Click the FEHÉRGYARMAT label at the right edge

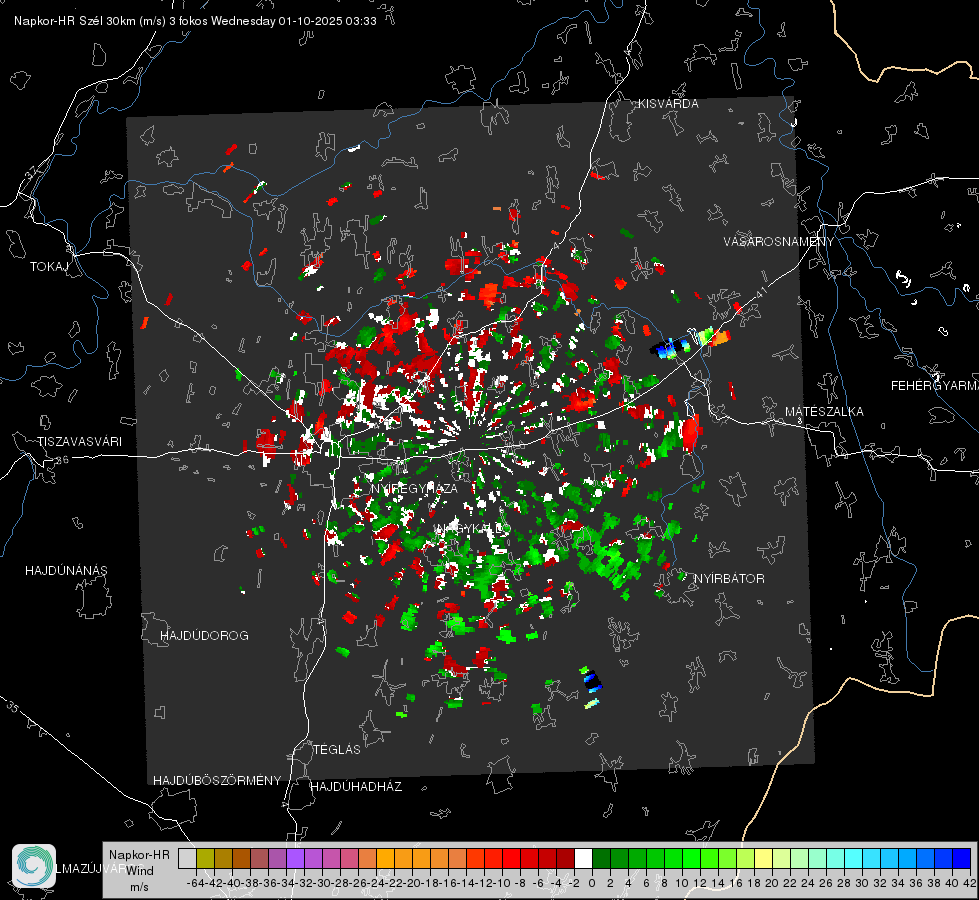pos(934,386)
